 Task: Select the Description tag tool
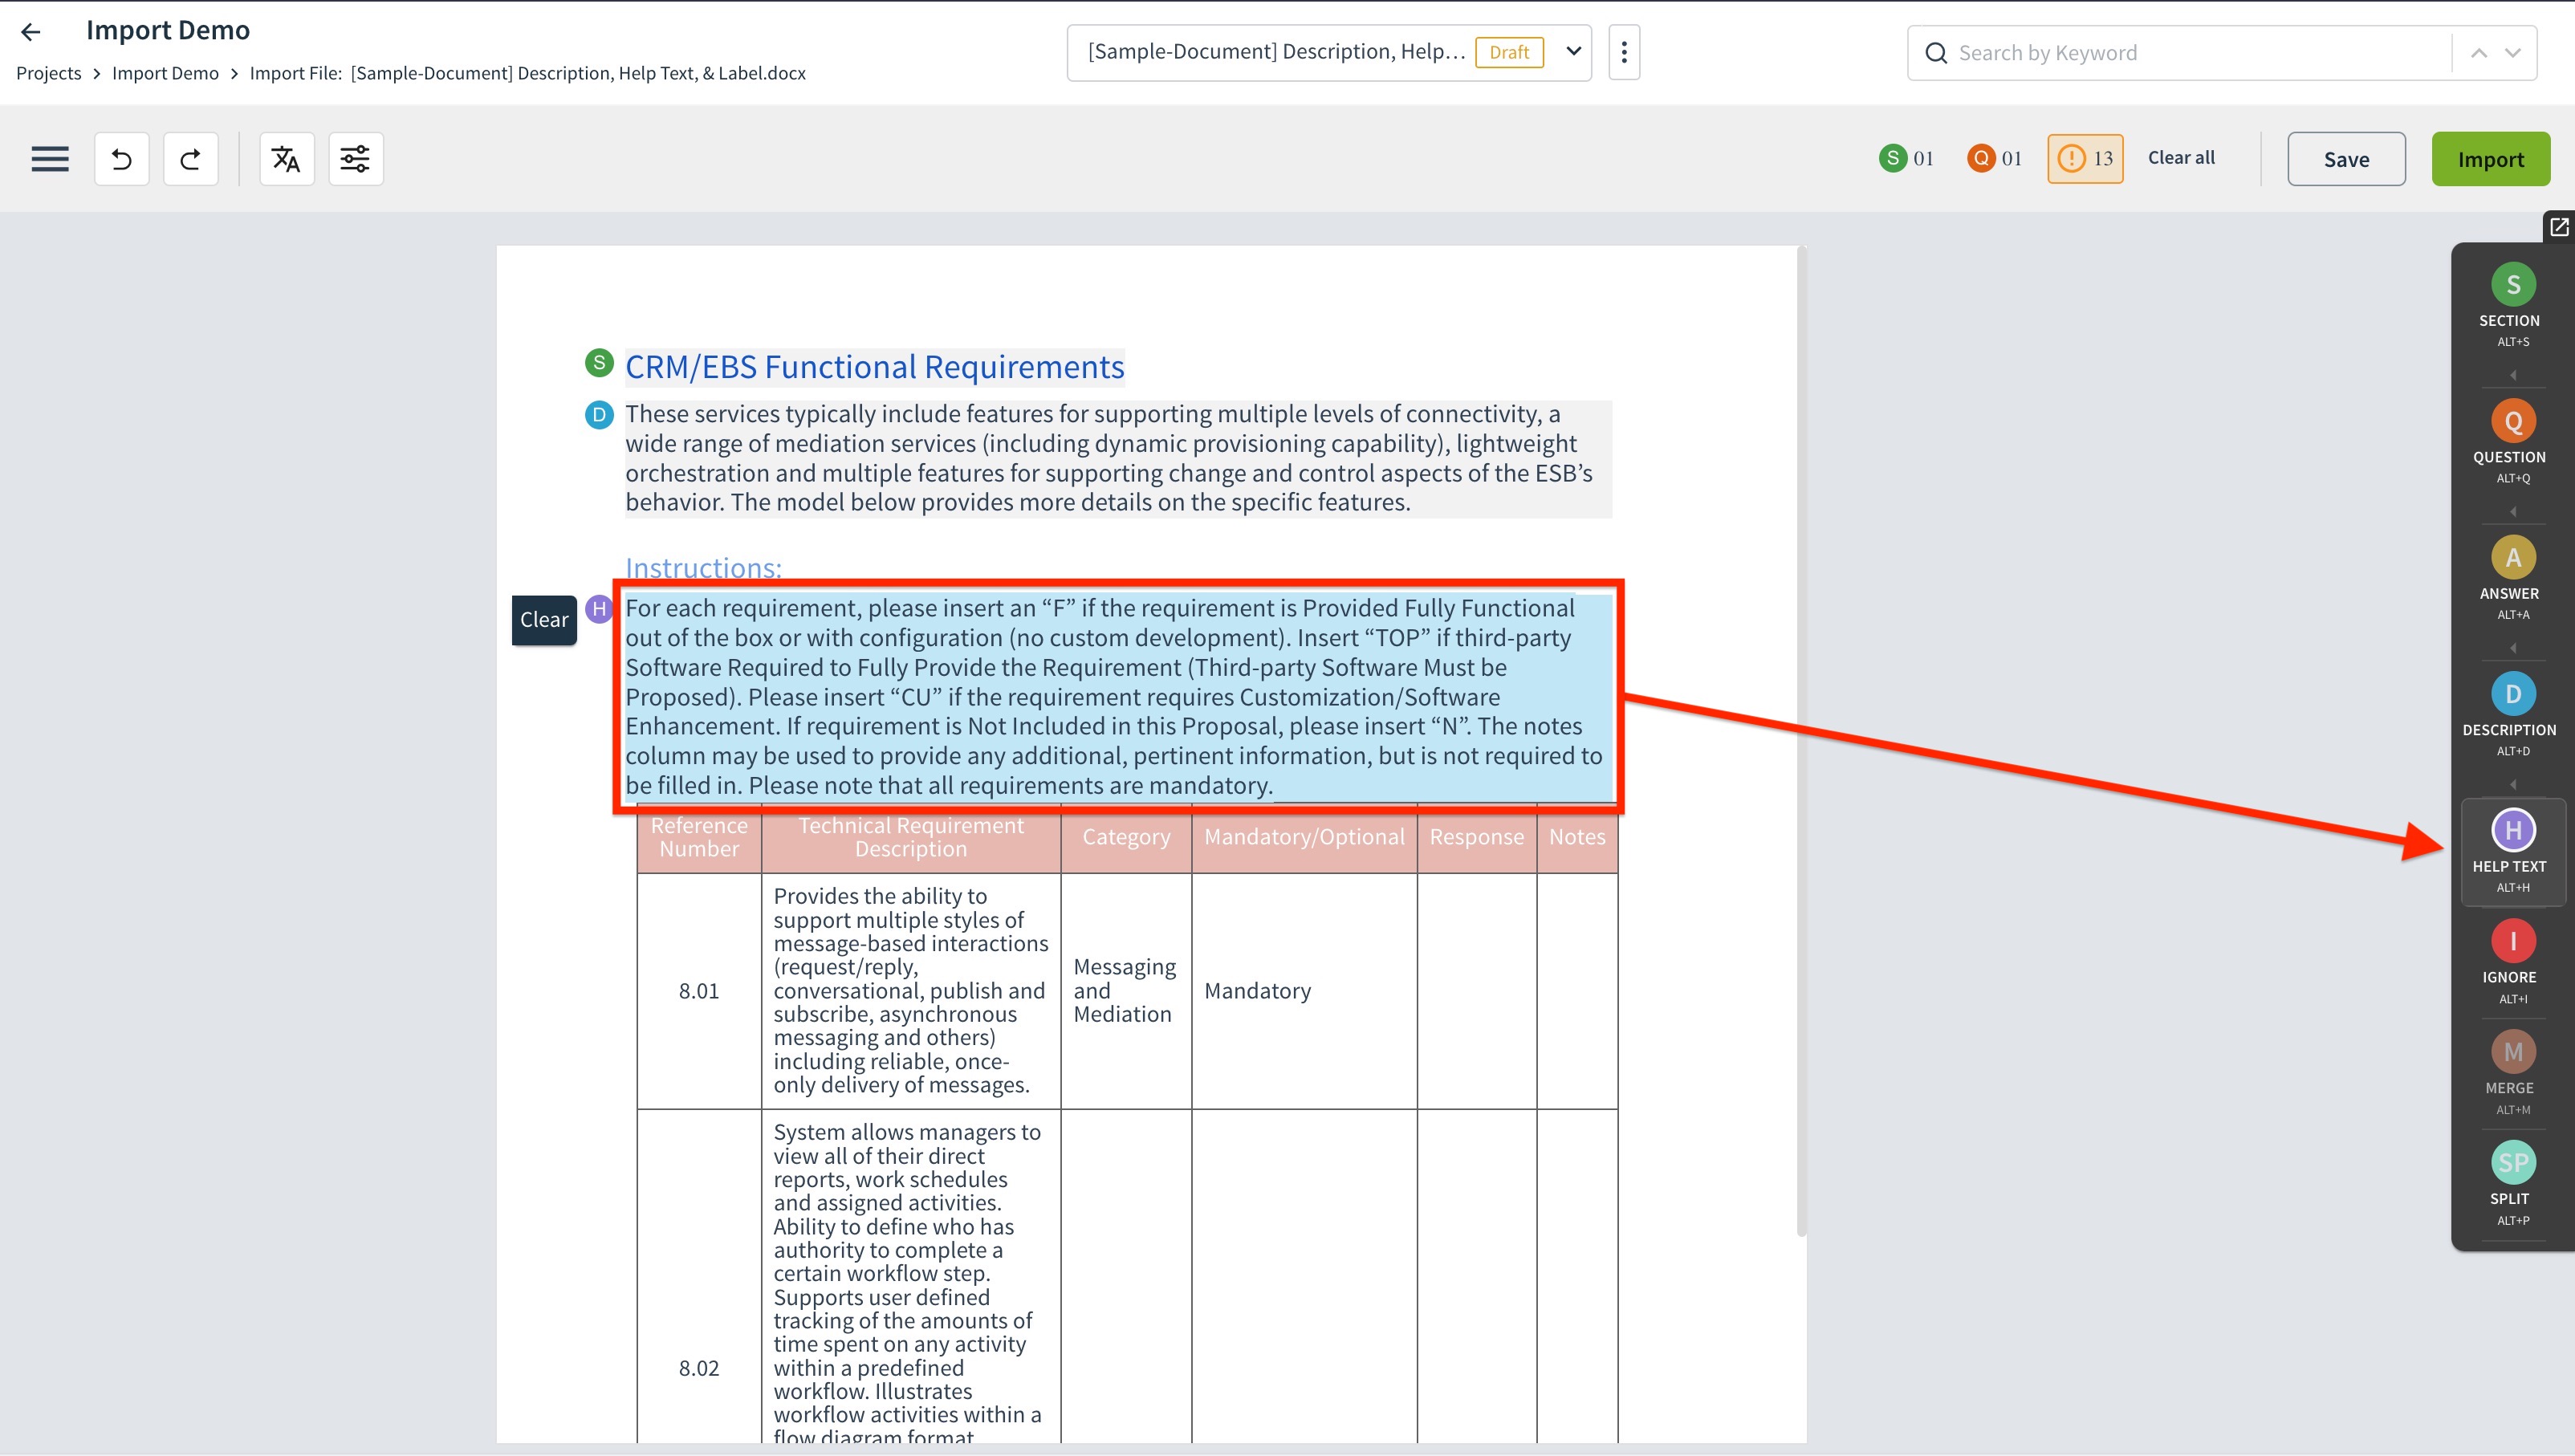(2512, 714)
